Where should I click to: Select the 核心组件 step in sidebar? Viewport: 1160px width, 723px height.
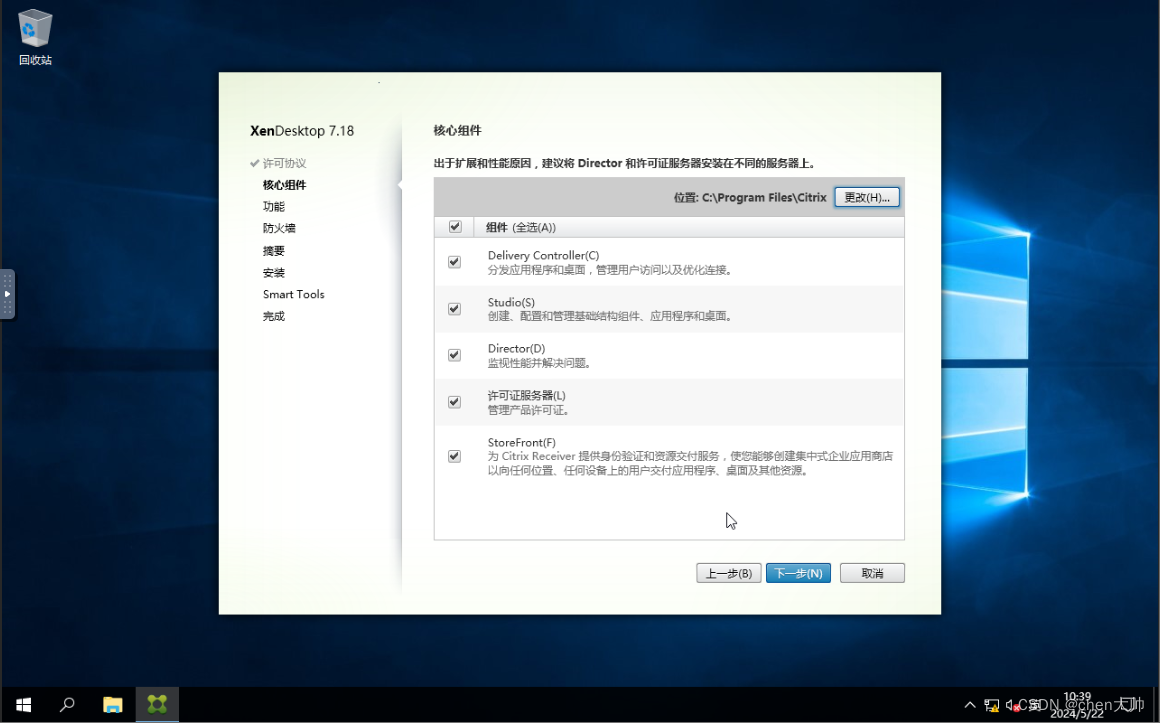click(x=284, y=185)
